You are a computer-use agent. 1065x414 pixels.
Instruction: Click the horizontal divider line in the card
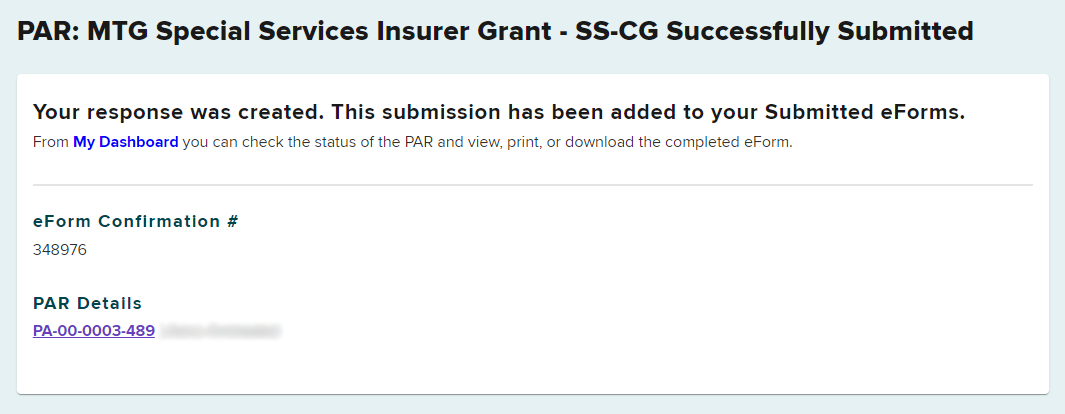coord(532,185)
